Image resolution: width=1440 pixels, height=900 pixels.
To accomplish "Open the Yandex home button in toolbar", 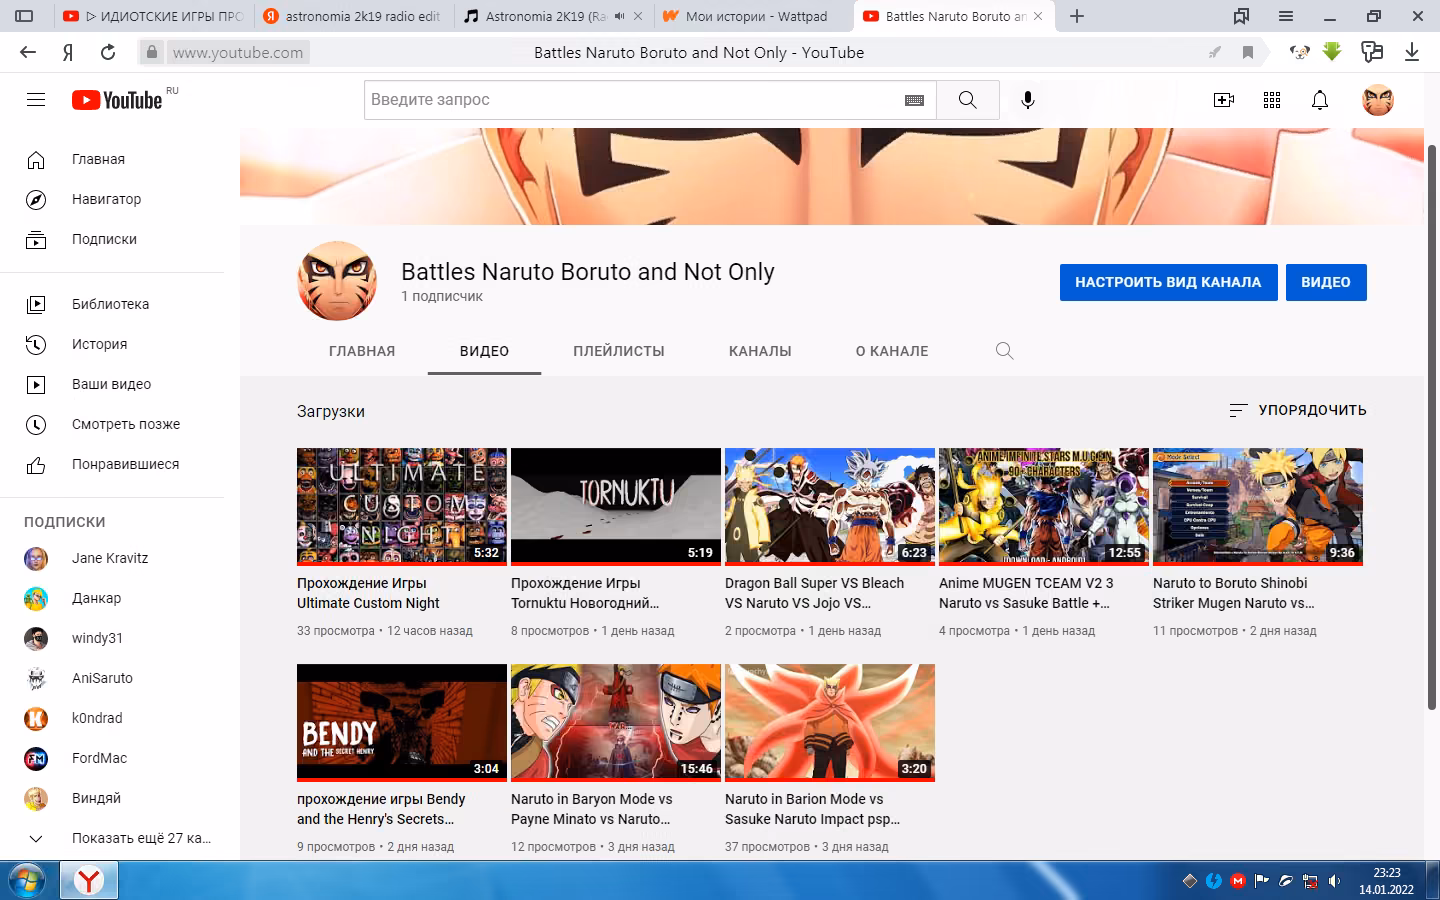I will (x=68, y=52).
